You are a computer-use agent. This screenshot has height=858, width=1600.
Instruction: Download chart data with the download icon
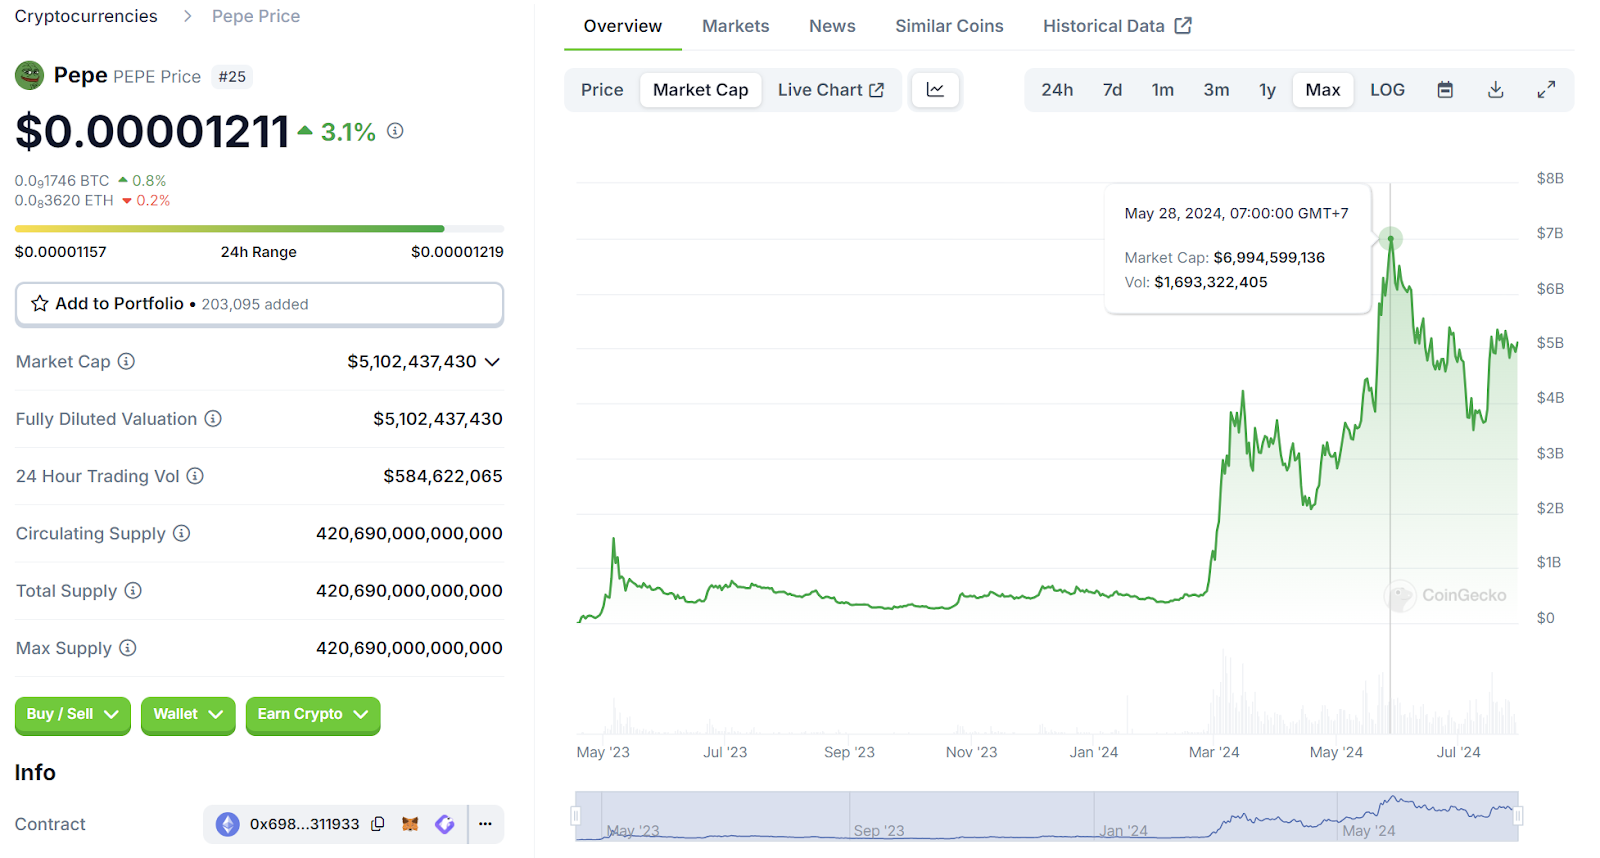pyautogui.click(x=1495, y=90)
